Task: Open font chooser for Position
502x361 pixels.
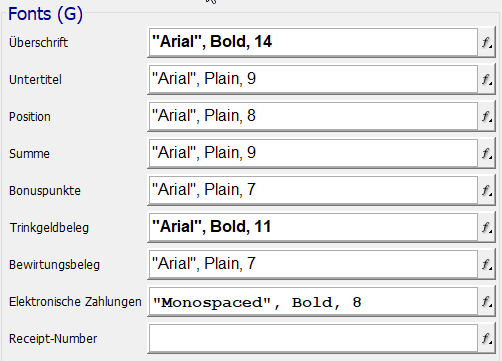Action: pos(487,116)
